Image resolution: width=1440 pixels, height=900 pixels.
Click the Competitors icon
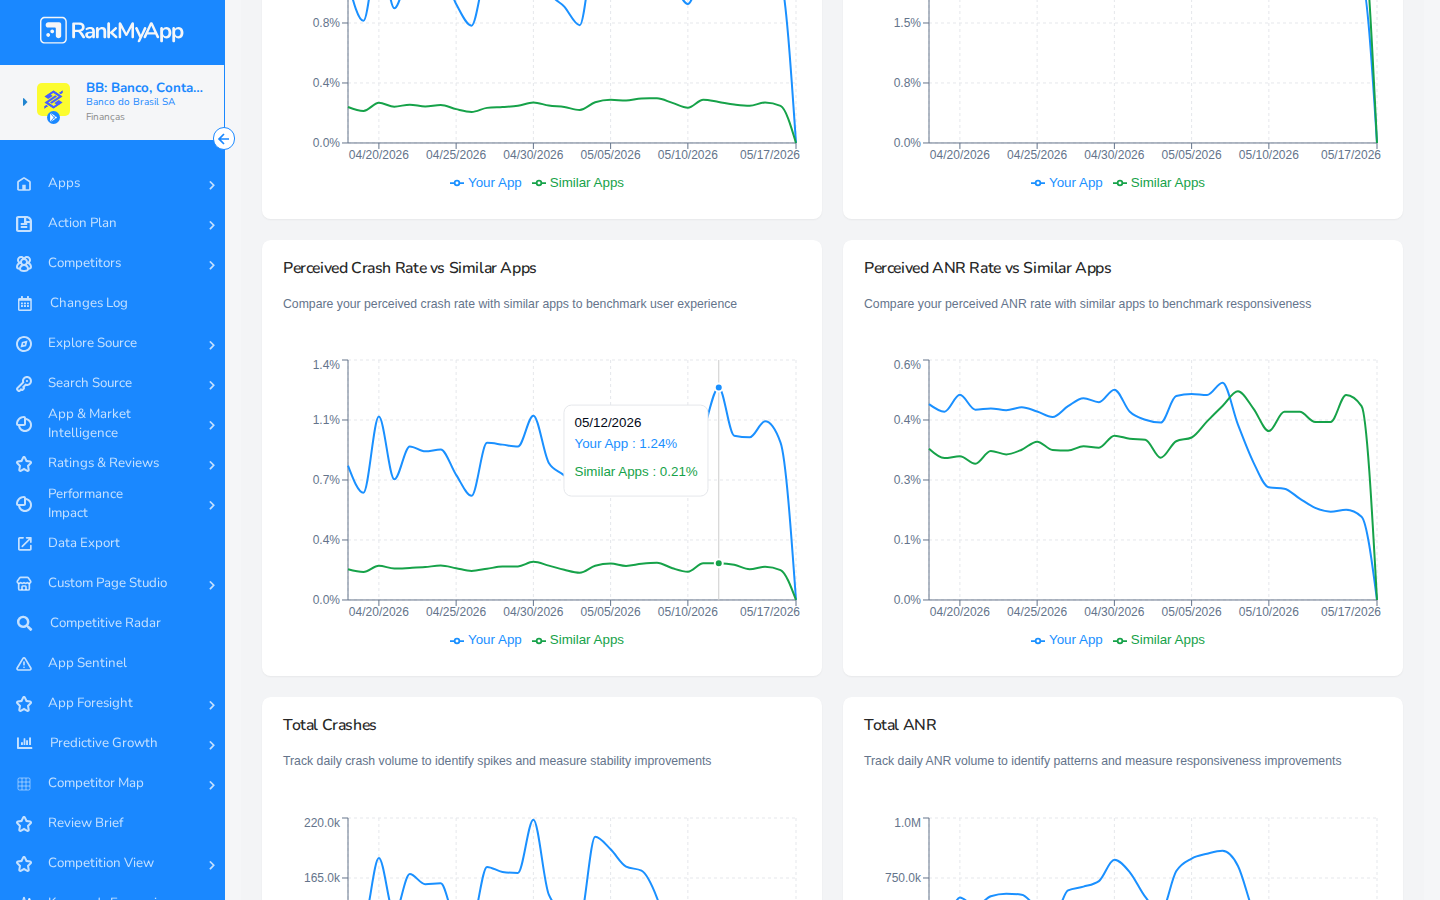(24, 264)
